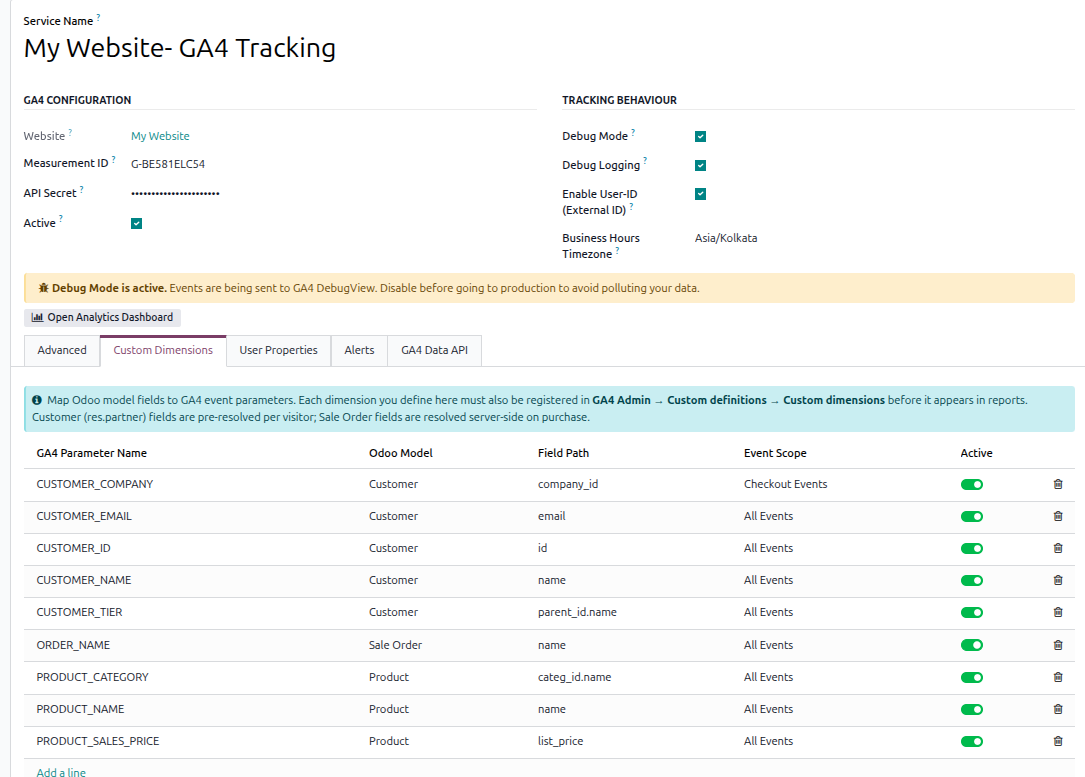Edit the Service Name title field
Screen dimensions: 1085x777
[x=180, y=48]
